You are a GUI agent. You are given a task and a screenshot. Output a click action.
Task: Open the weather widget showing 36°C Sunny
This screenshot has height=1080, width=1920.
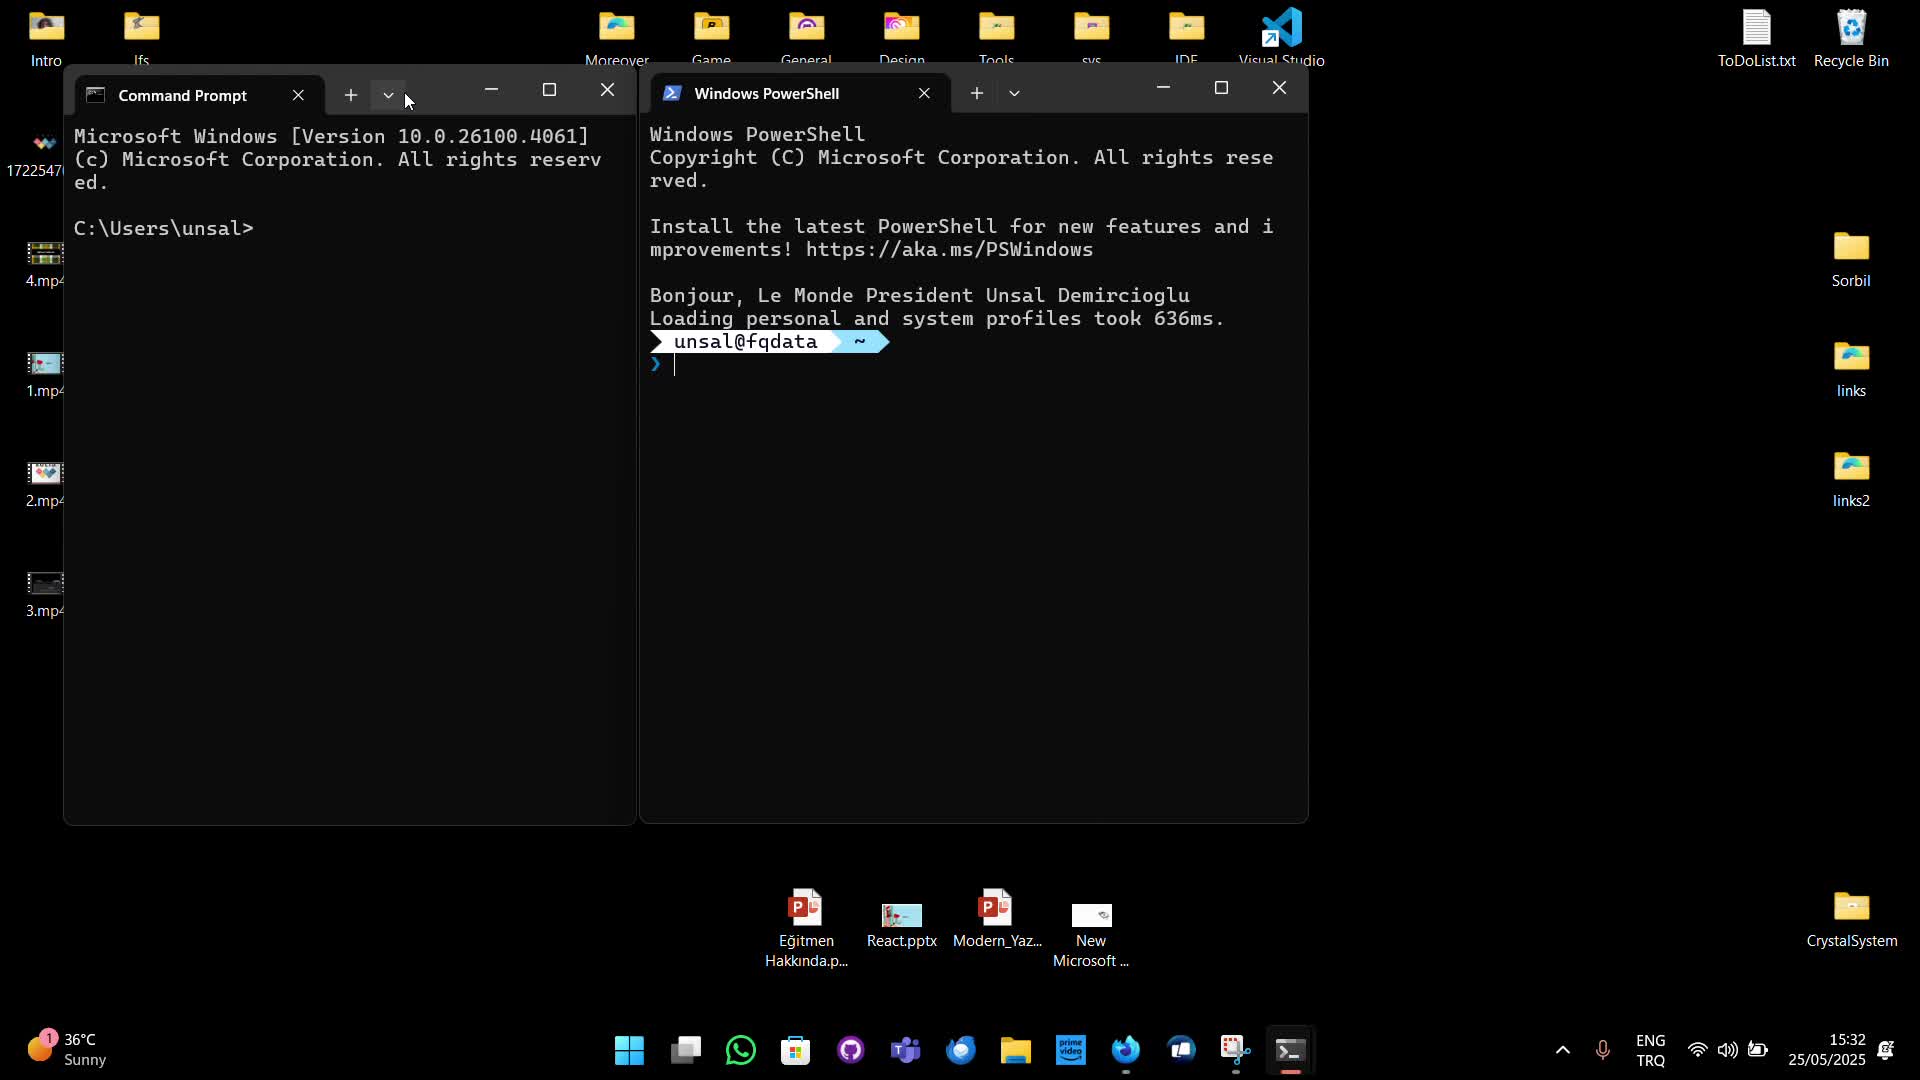66,1050
